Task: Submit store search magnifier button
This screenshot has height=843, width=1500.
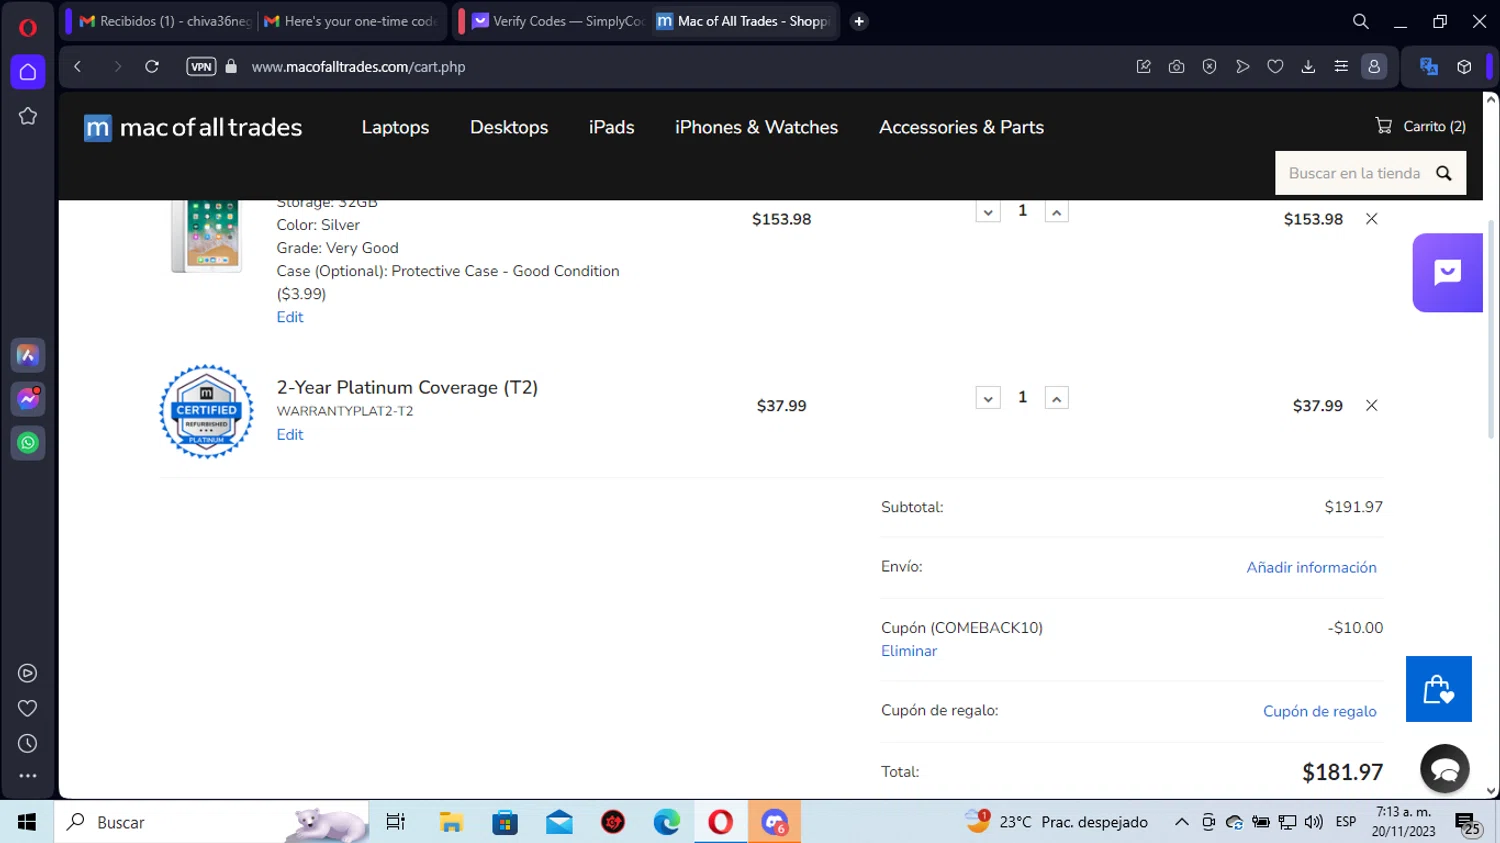Action: coord(1444,173)
